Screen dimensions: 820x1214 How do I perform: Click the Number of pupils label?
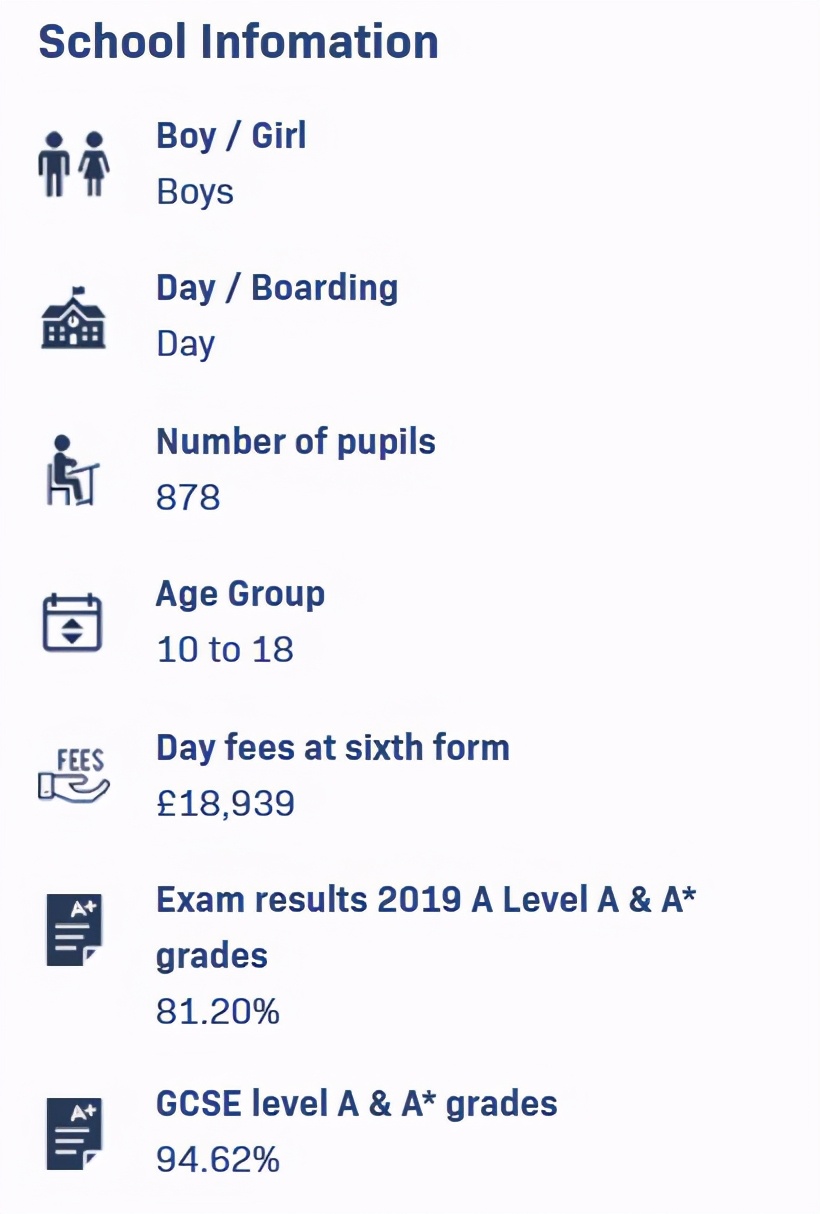296,441
